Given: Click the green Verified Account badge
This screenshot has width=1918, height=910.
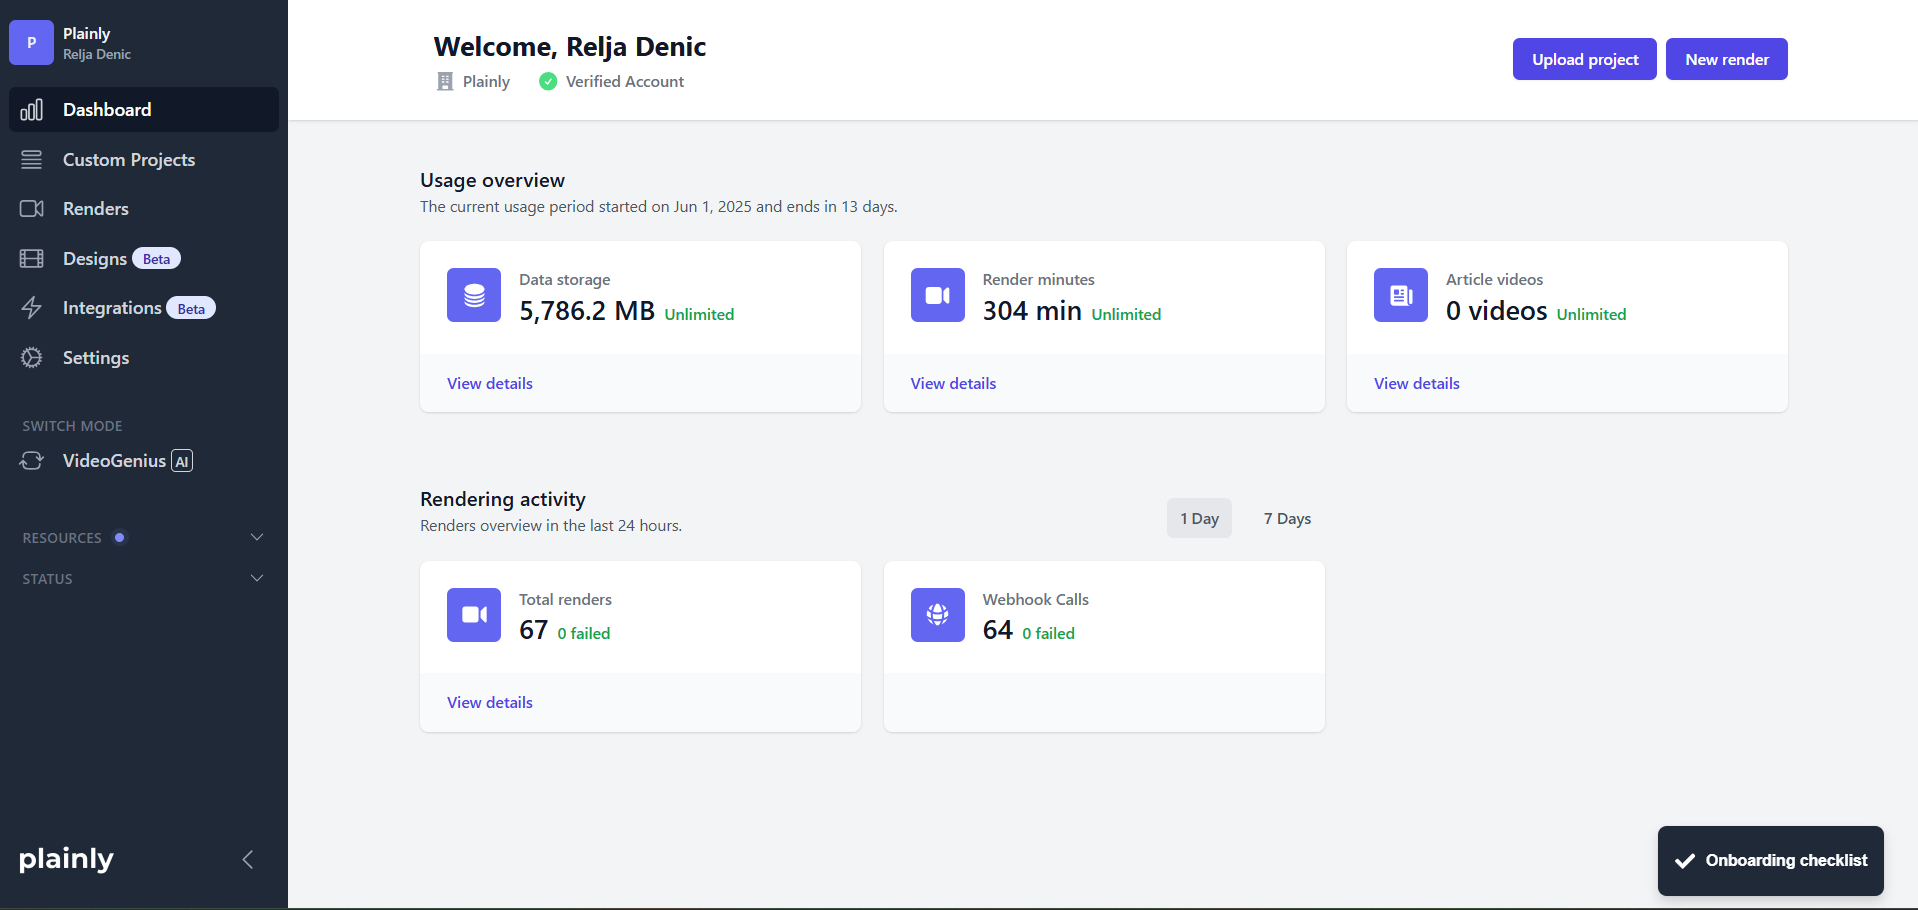Looking at the screenshot, I should [x=548, y=81].
